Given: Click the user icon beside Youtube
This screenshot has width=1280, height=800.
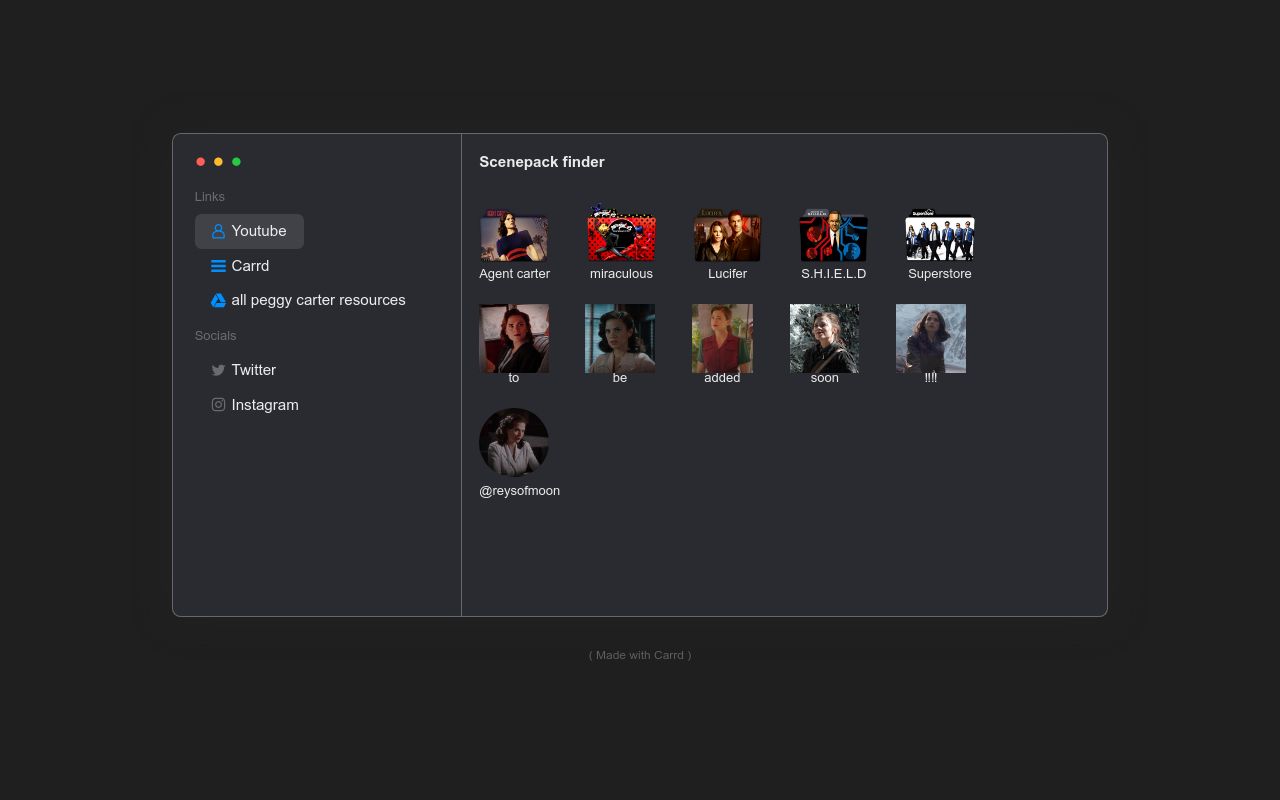Looking at the screenshot, I should click(218, 231).
